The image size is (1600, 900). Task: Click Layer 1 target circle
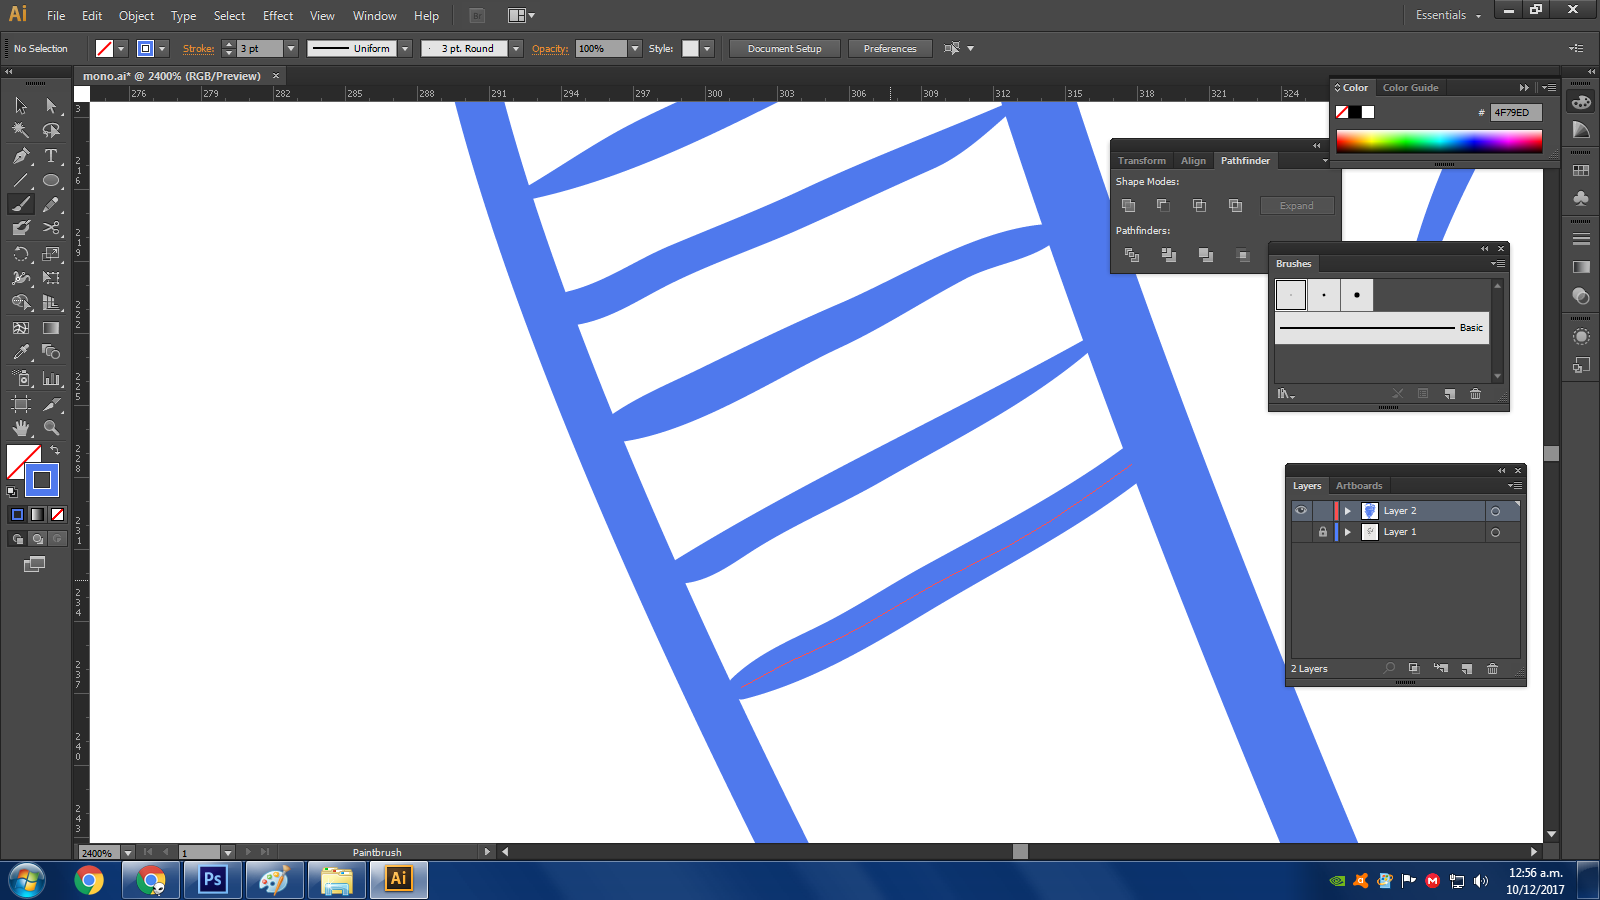[1495, 533]
